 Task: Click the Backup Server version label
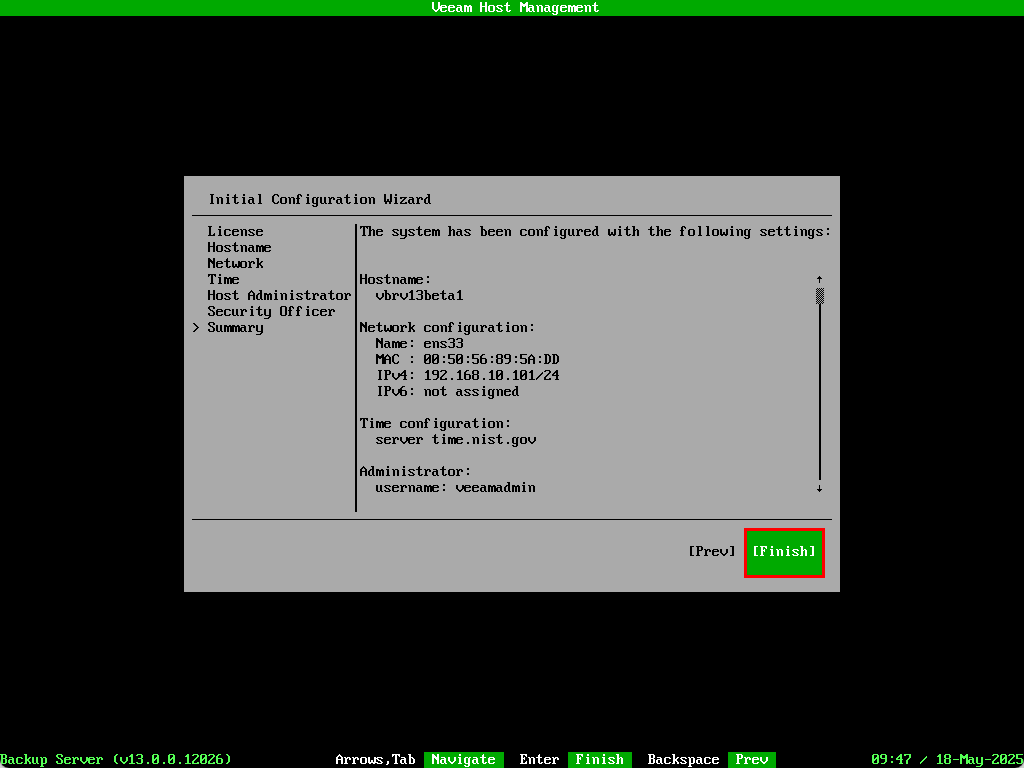tap(116, 759)
